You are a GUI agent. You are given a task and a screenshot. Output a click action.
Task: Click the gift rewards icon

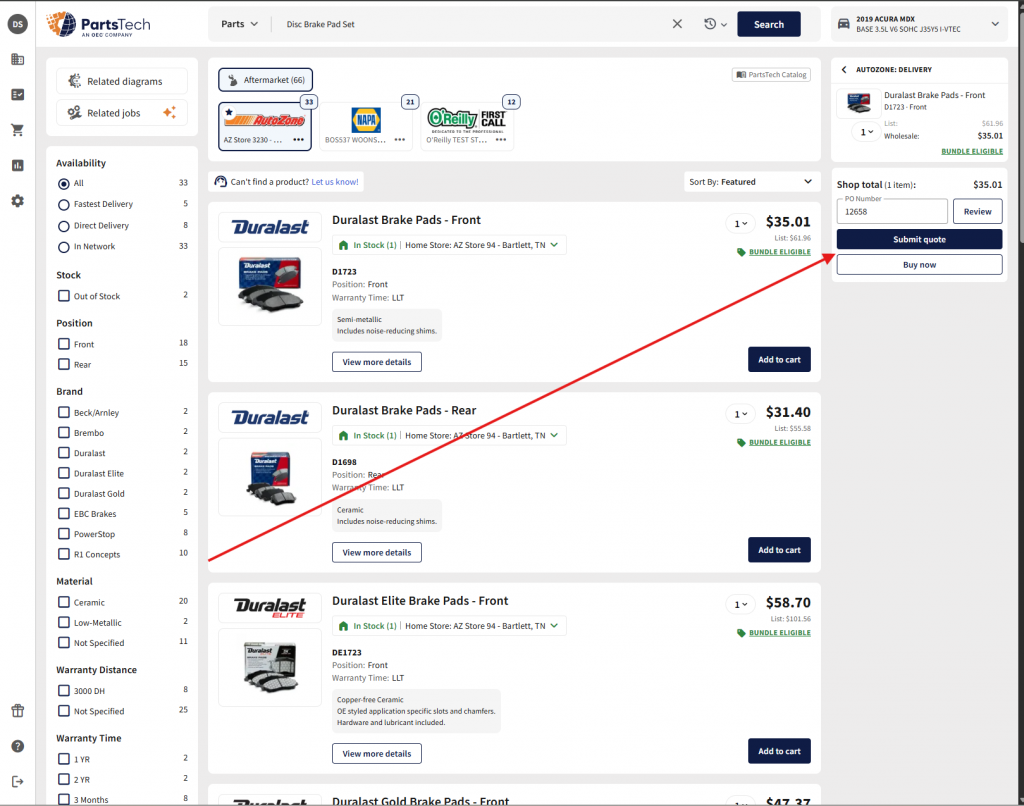[17, 711]
